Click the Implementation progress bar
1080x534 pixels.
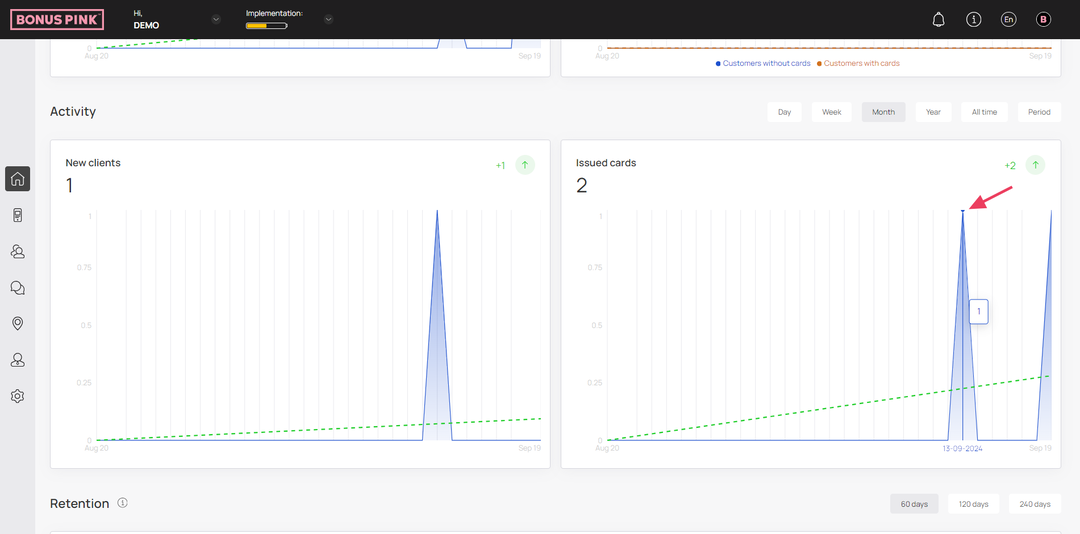tap(267, 26)
